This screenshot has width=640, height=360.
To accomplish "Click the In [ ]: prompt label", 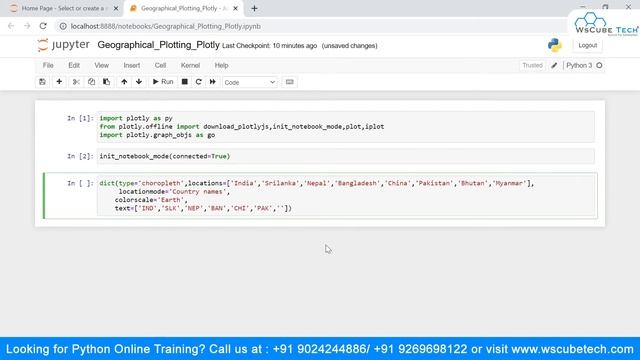I will (80, 183).
